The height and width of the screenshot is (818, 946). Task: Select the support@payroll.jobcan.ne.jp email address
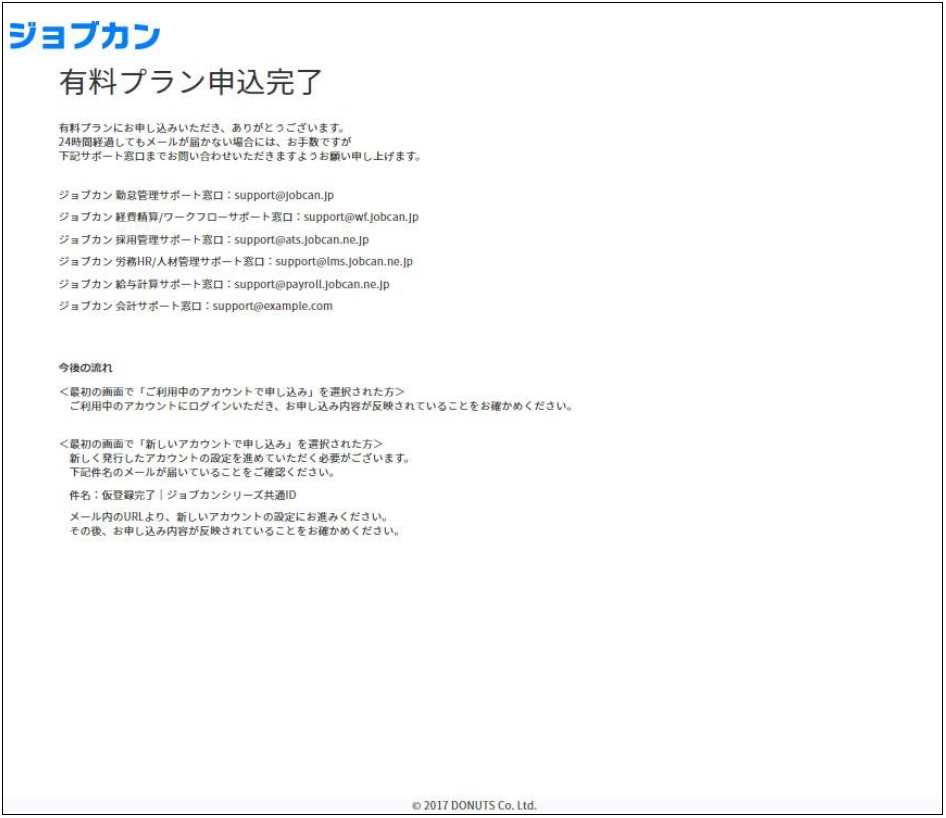311,284
